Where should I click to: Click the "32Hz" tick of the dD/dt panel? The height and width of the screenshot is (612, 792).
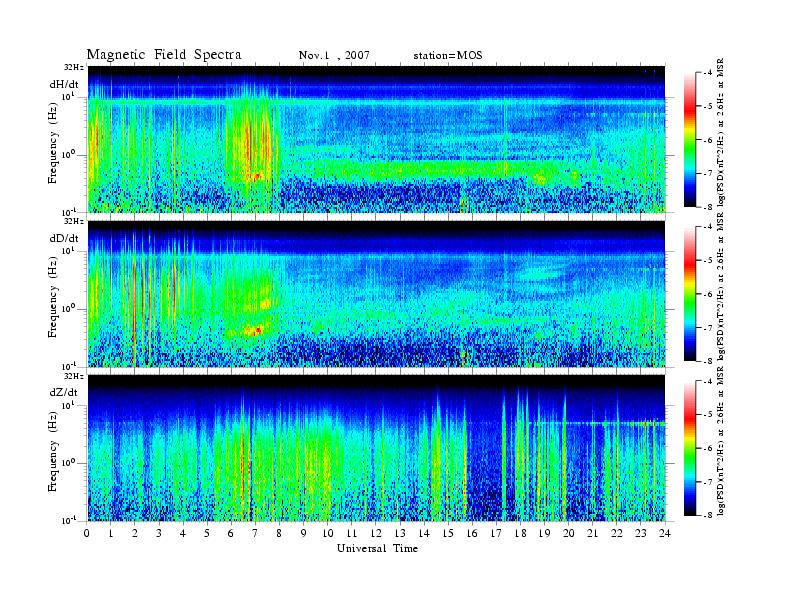click(74, 221)
